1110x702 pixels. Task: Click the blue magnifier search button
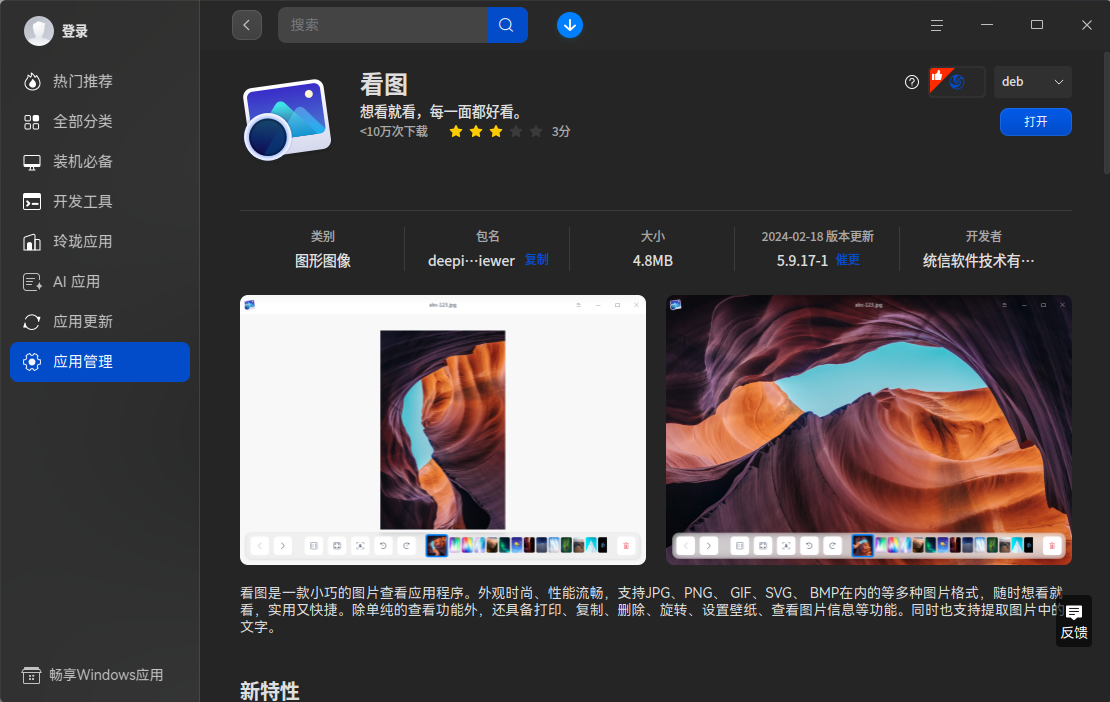507,25
